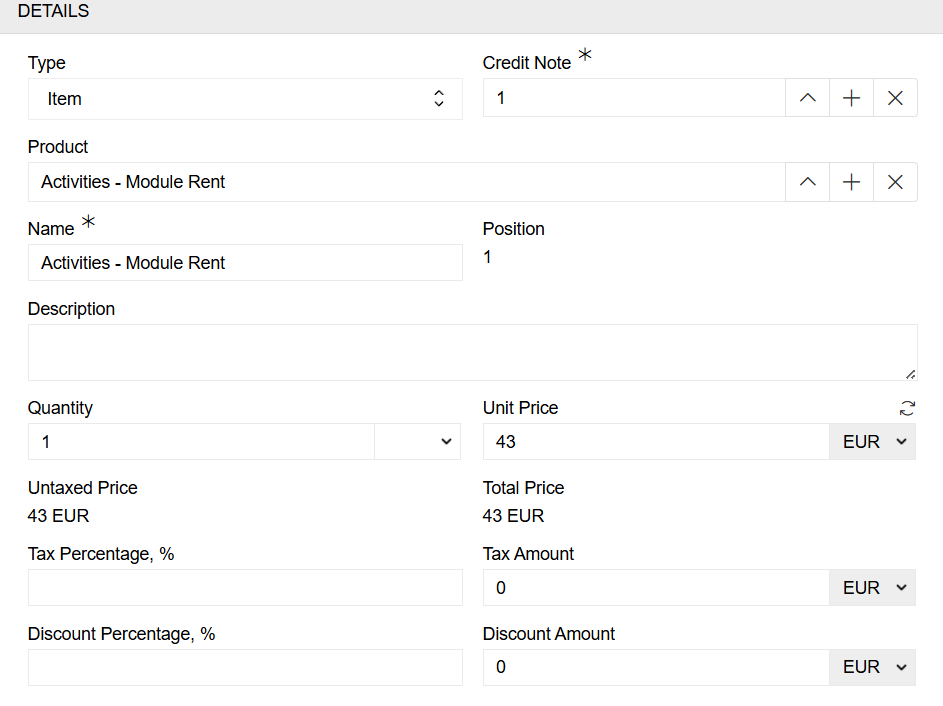Viewport: 943px width, 706px height.
Task: Open the Type dropdown showing Item
Action: tap(245, 99)
